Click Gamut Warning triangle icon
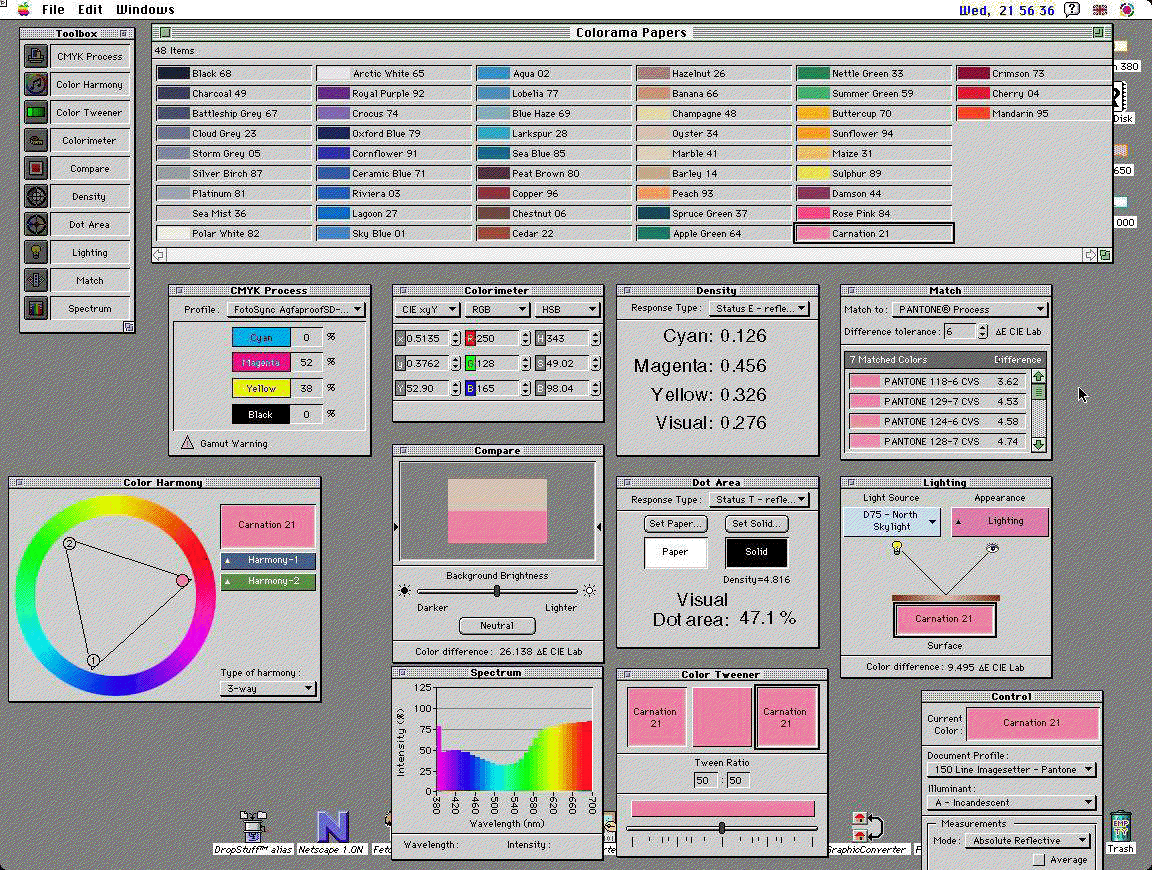The height and width of the screenshot is (870, 1152). tap(187, 442)
